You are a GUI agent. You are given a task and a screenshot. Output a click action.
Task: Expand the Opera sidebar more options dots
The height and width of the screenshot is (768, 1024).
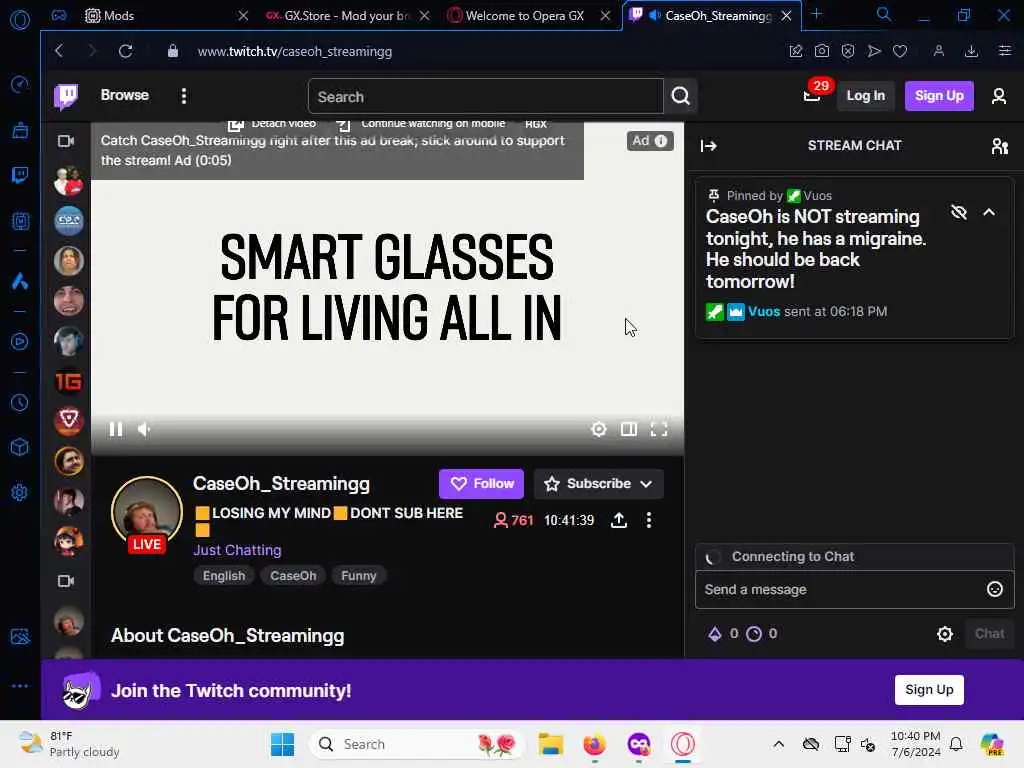tap(20, 686)
